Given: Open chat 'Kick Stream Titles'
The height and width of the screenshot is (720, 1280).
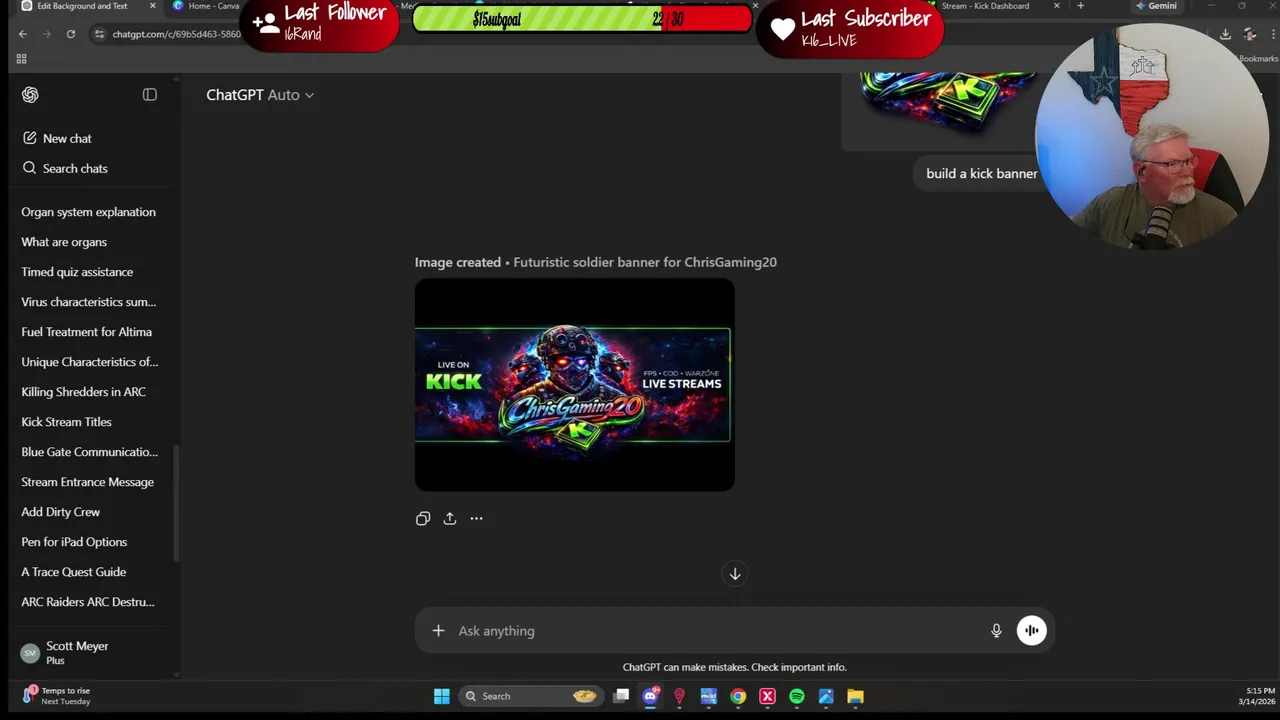Looking at the screenshot, I should point(66,422).
